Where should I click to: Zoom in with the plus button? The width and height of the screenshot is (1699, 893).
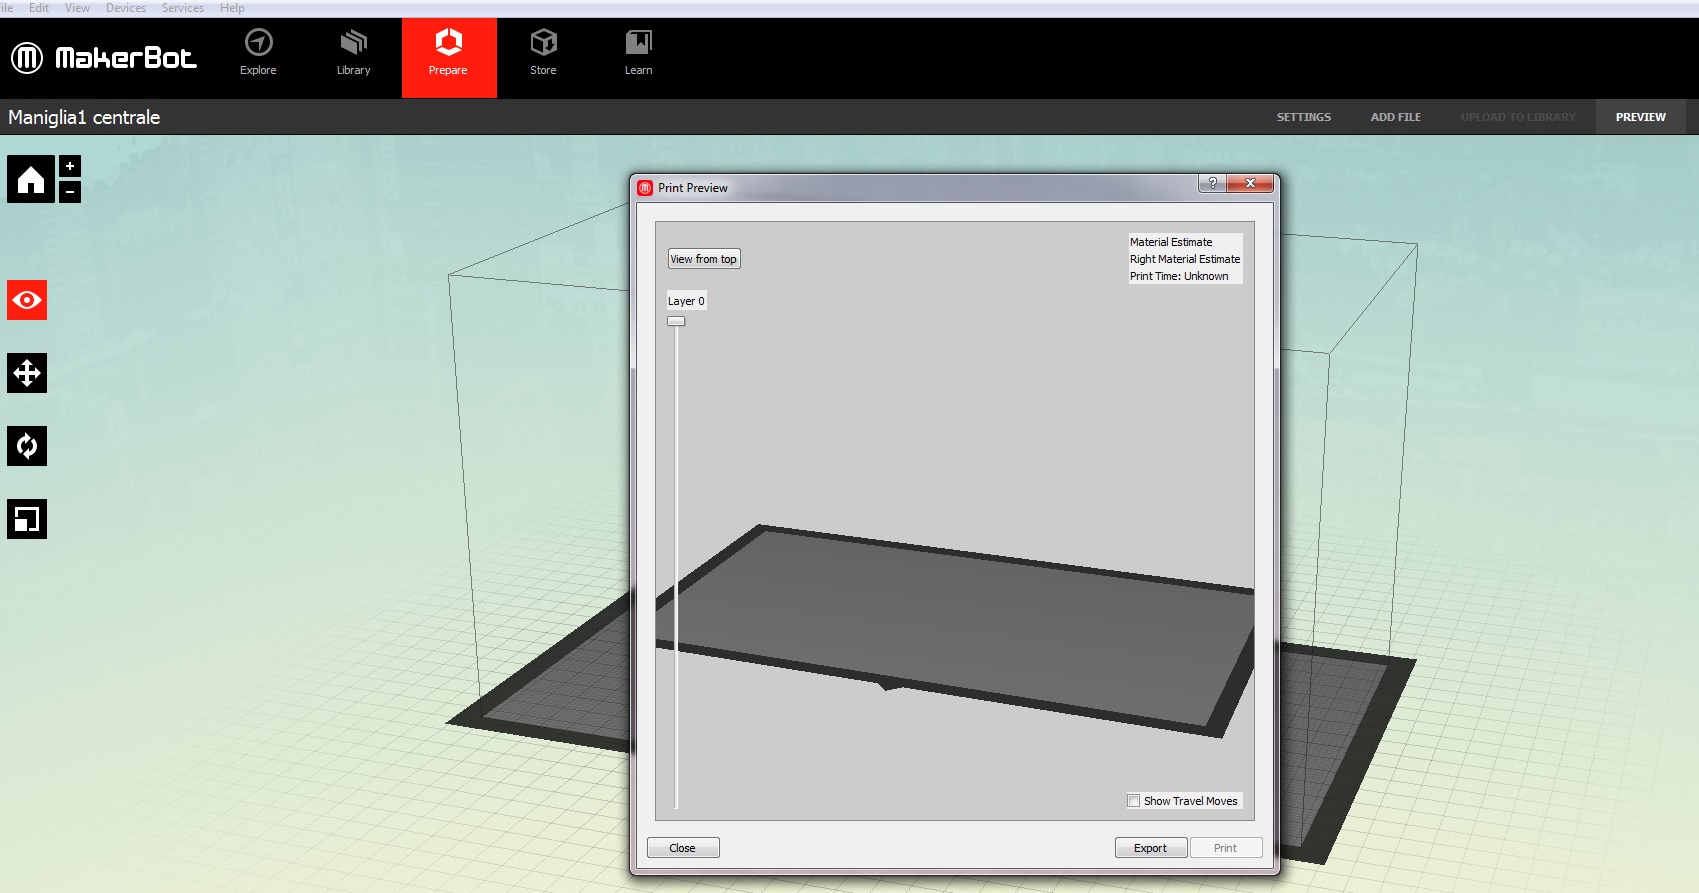[x=70, y=166]
